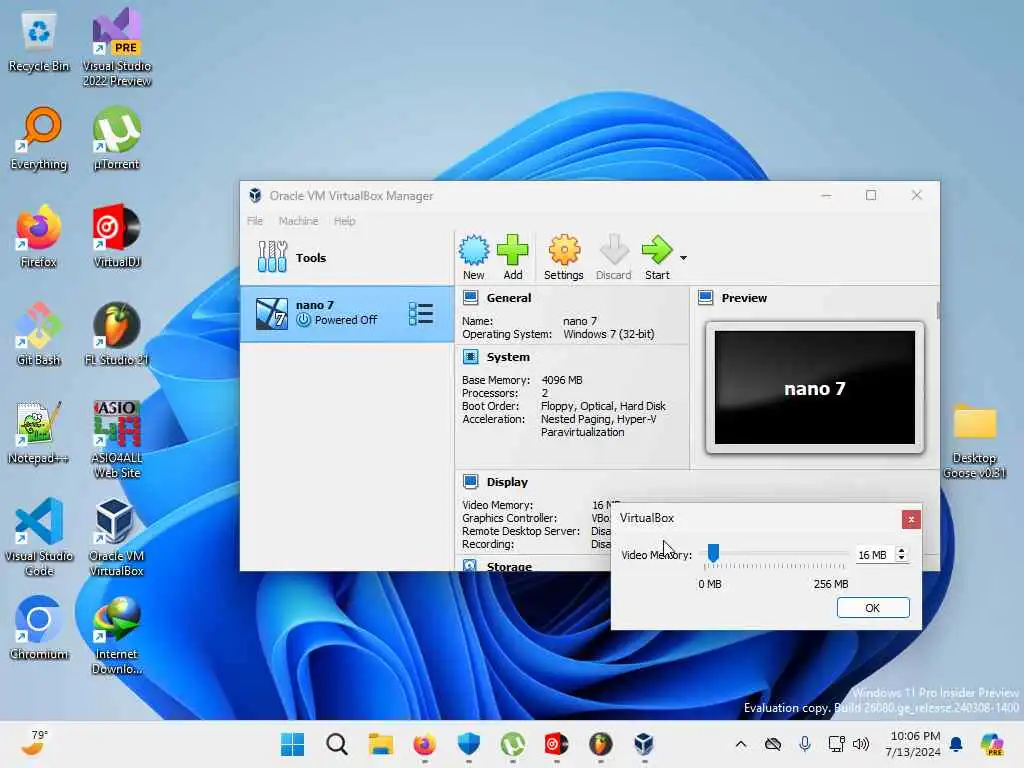The image size is (1024, 768).
Task: Click the nano 7 preview thumbnail
Action: [814, 387]
